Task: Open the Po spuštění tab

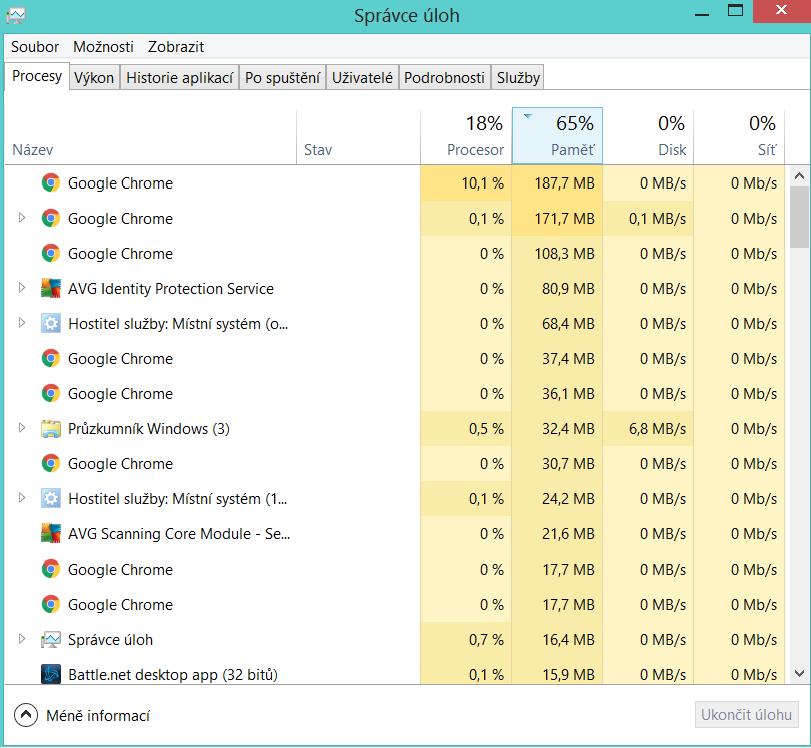Action: 282,78
